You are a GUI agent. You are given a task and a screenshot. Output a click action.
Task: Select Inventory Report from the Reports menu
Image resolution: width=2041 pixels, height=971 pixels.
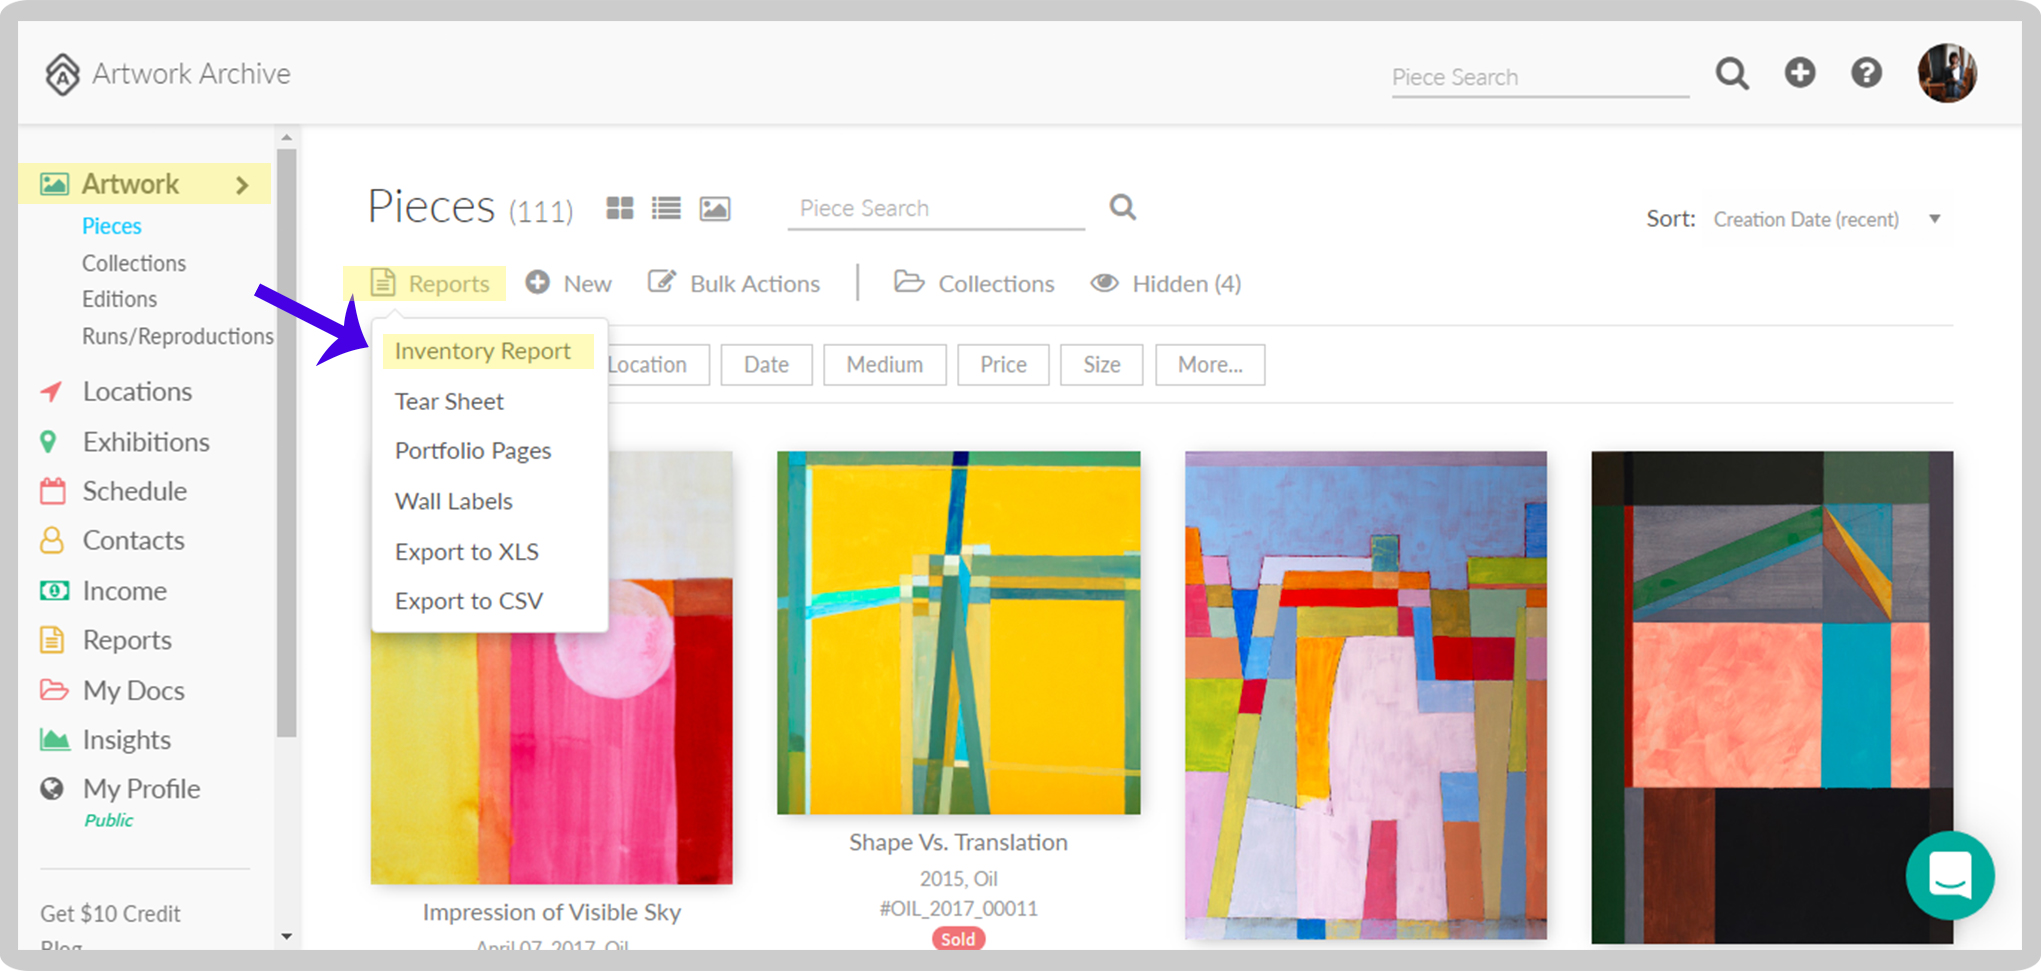pyautogui.click(x=483, y=351)
